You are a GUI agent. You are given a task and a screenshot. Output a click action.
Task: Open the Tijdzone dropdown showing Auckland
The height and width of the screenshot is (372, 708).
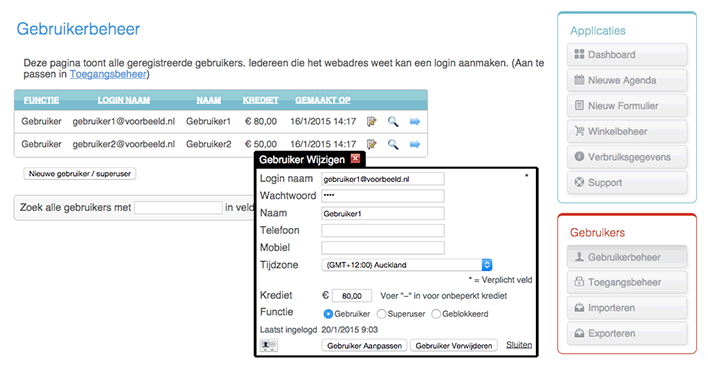point(407,265)
